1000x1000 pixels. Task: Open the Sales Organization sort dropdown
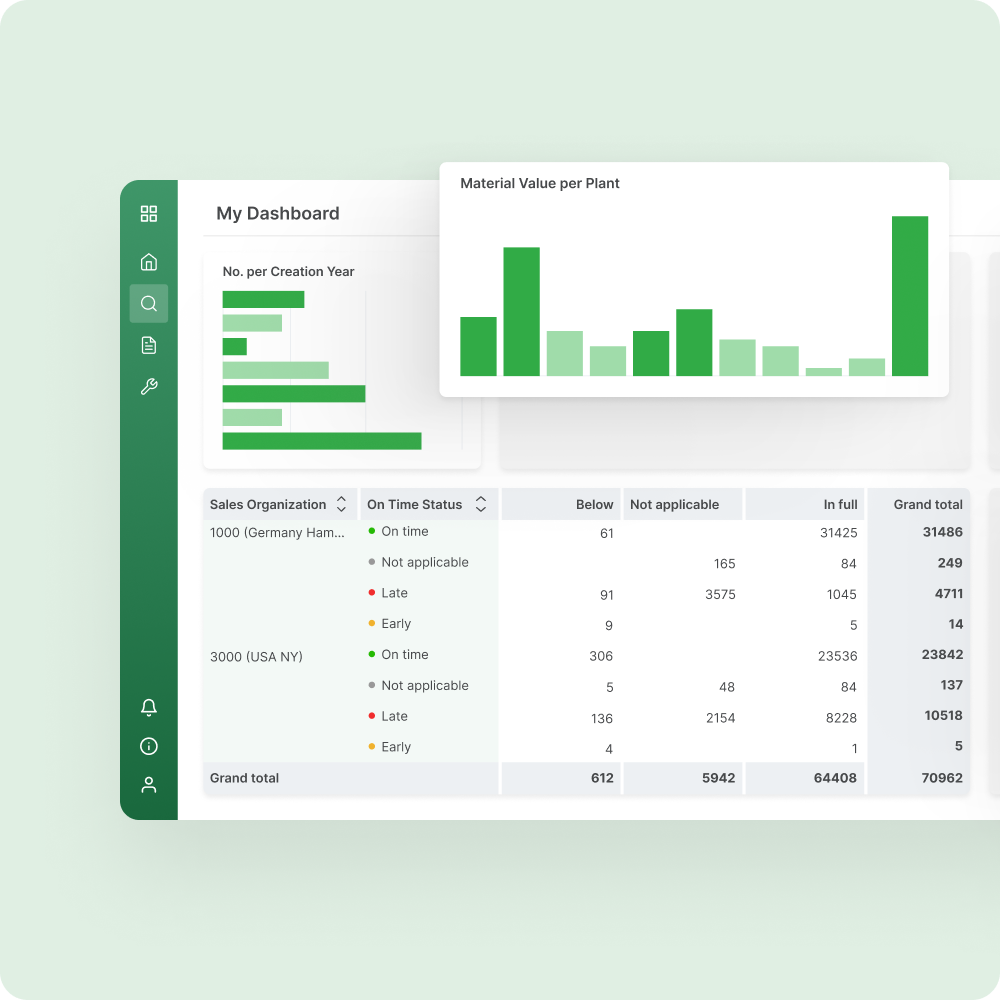pyautogui.click(x=341, y=504)
